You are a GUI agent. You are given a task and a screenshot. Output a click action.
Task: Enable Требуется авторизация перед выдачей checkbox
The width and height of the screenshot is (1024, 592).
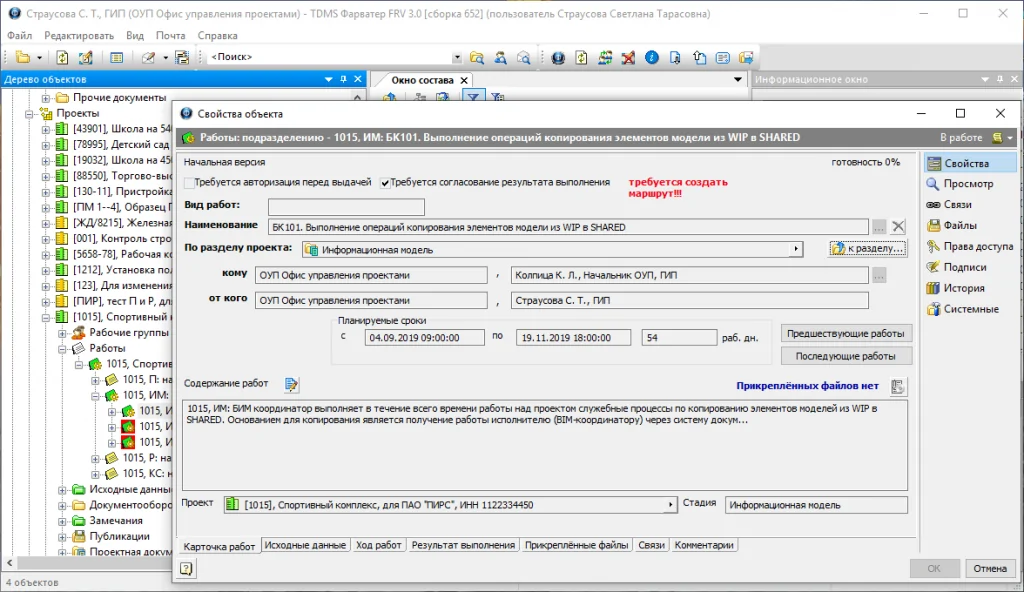pos(189,183)
